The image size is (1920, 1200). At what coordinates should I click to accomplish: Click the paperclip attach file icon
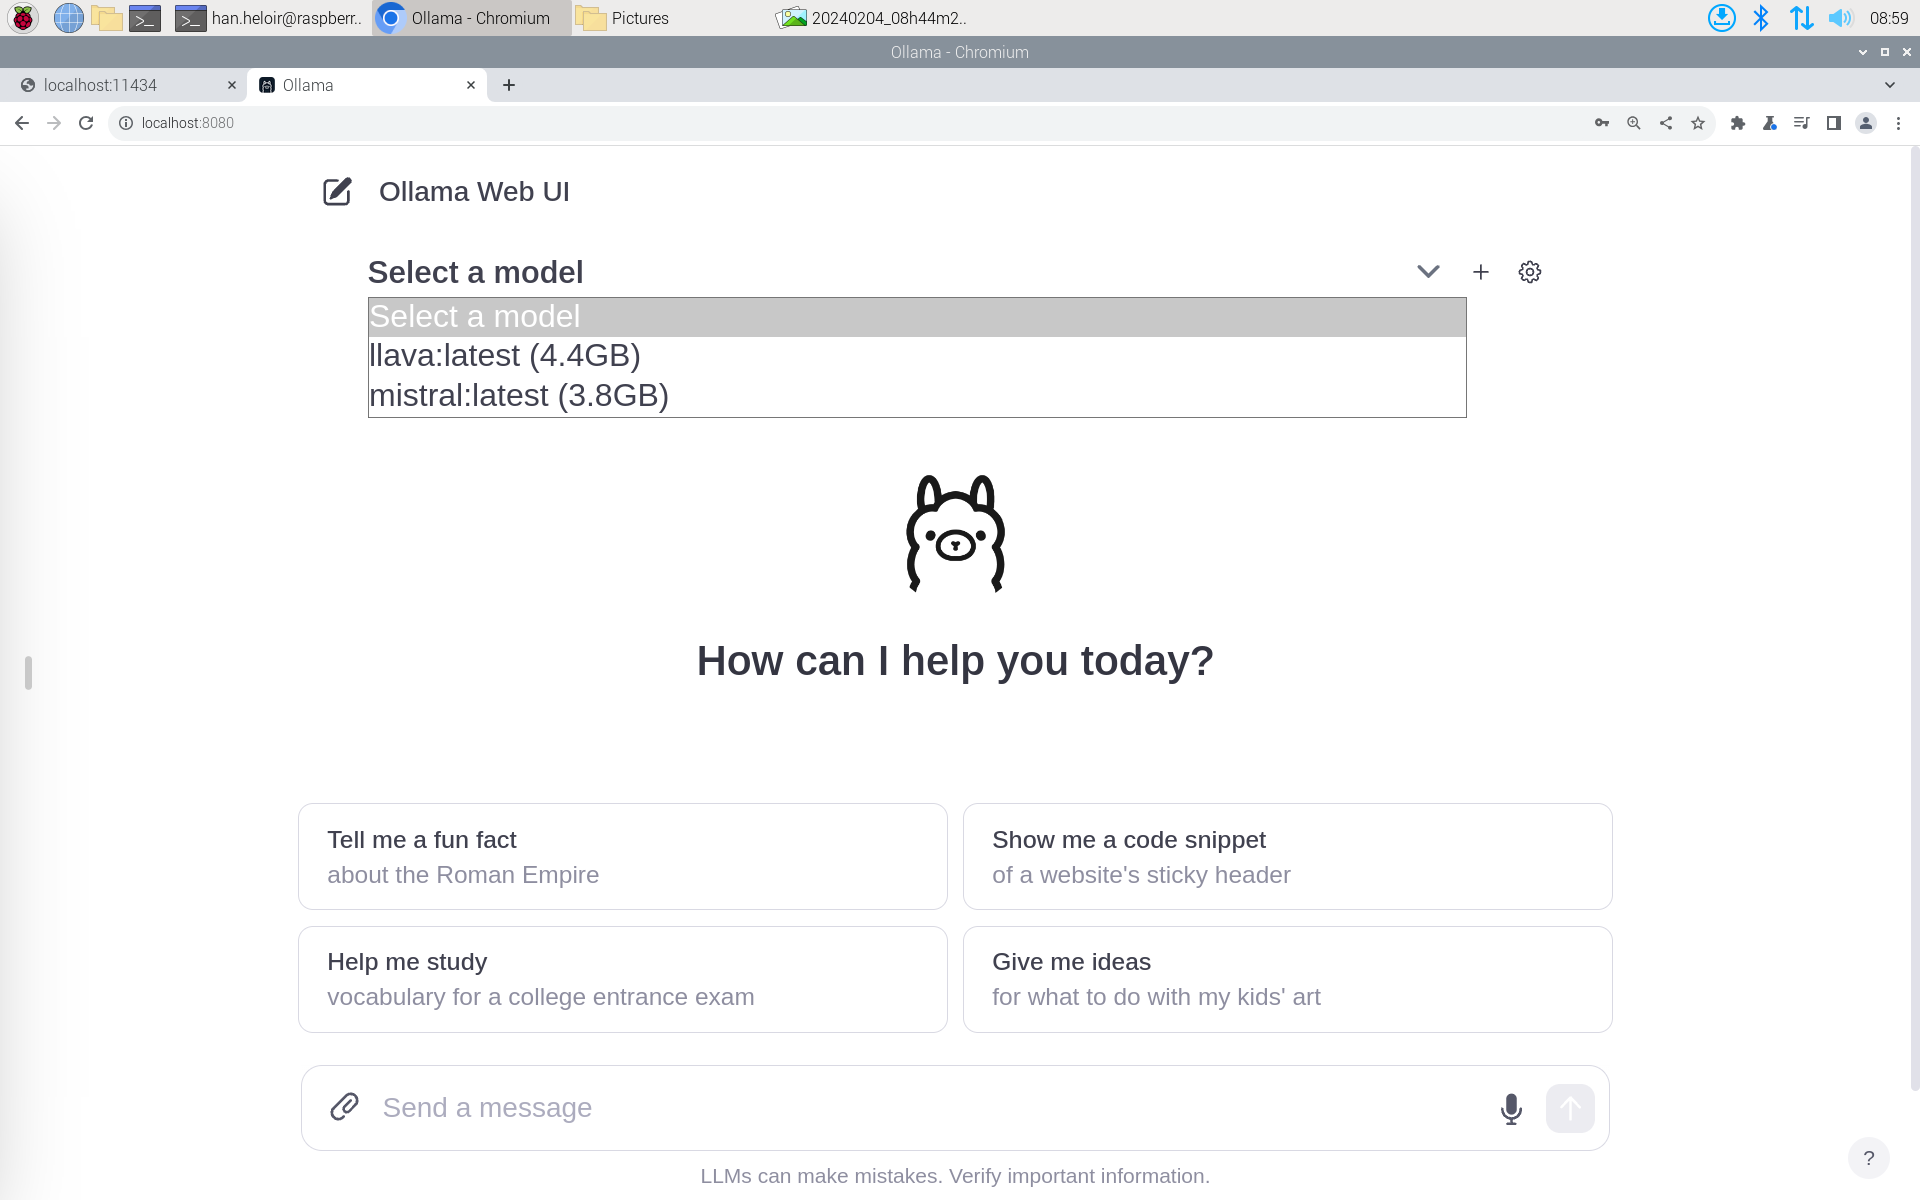click(x=344, y=1107)
